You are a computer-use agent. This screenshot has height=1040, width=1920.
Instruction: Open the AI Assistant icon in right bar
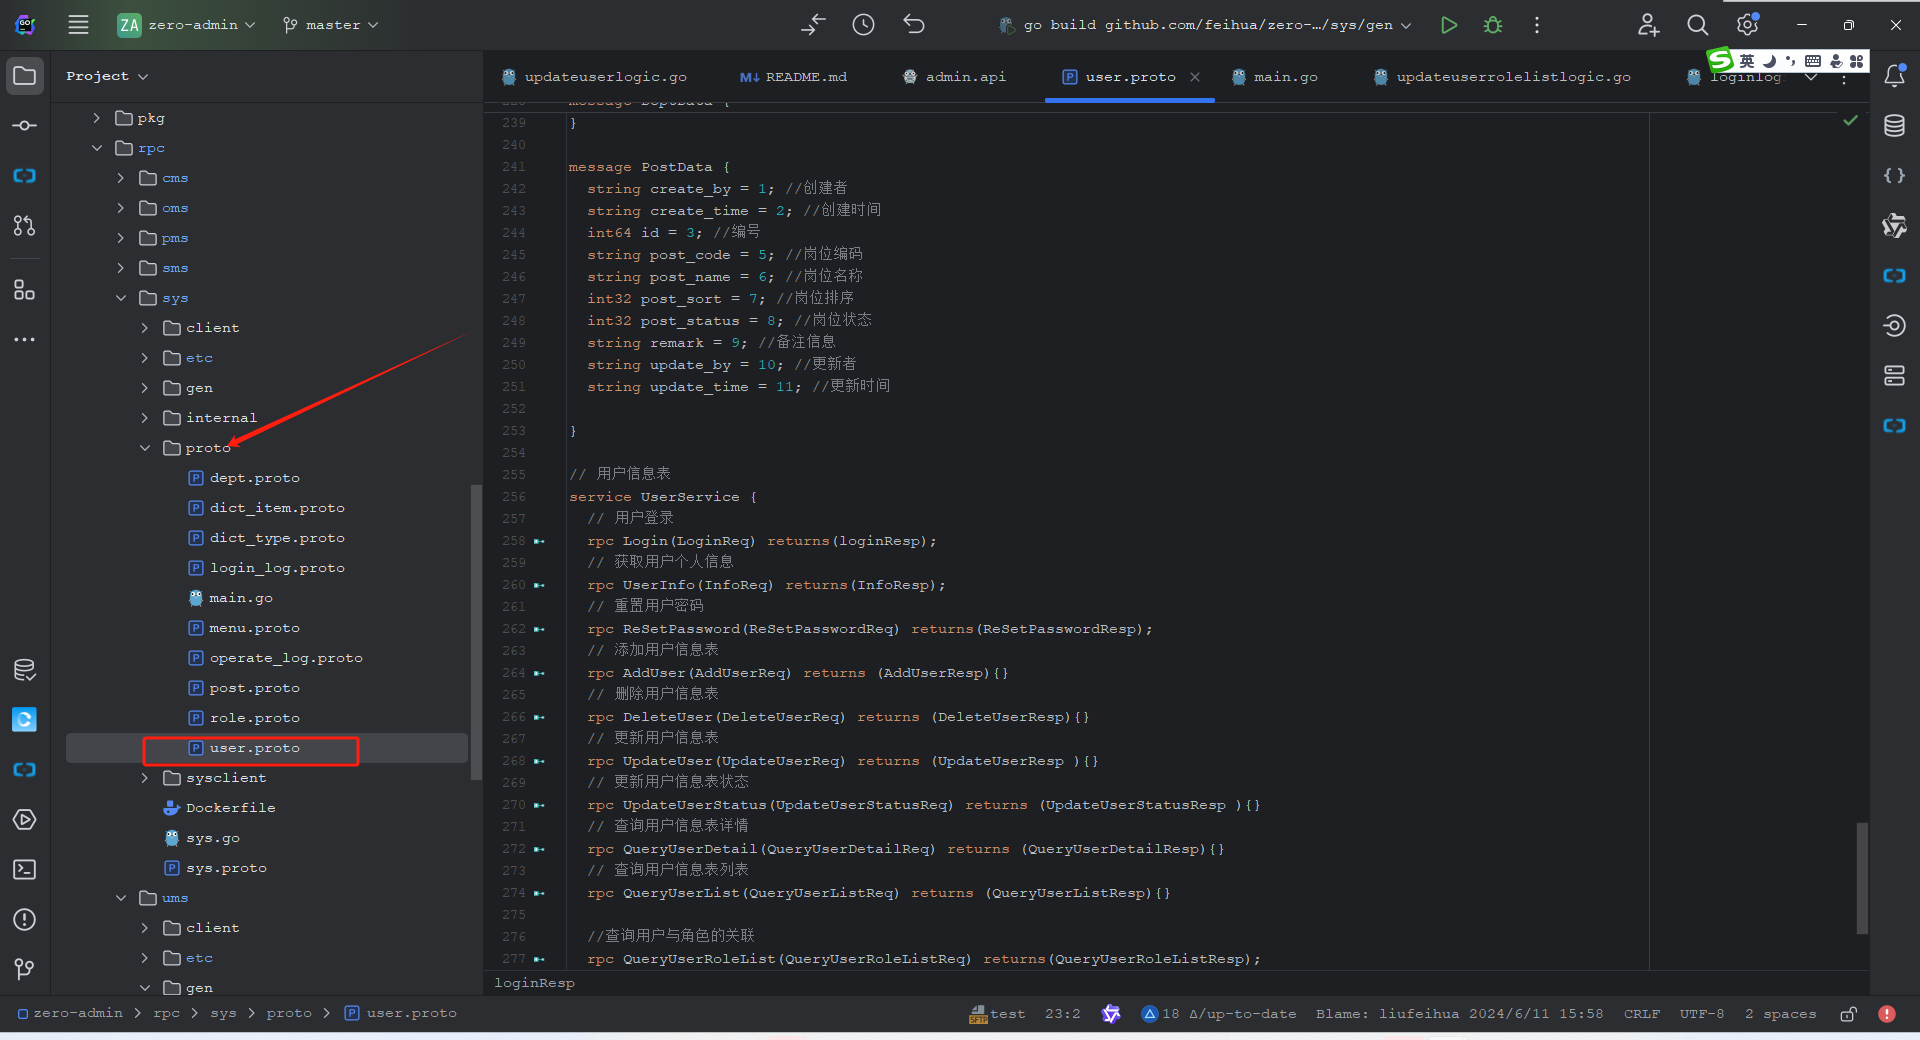(x=1895, y=226)
